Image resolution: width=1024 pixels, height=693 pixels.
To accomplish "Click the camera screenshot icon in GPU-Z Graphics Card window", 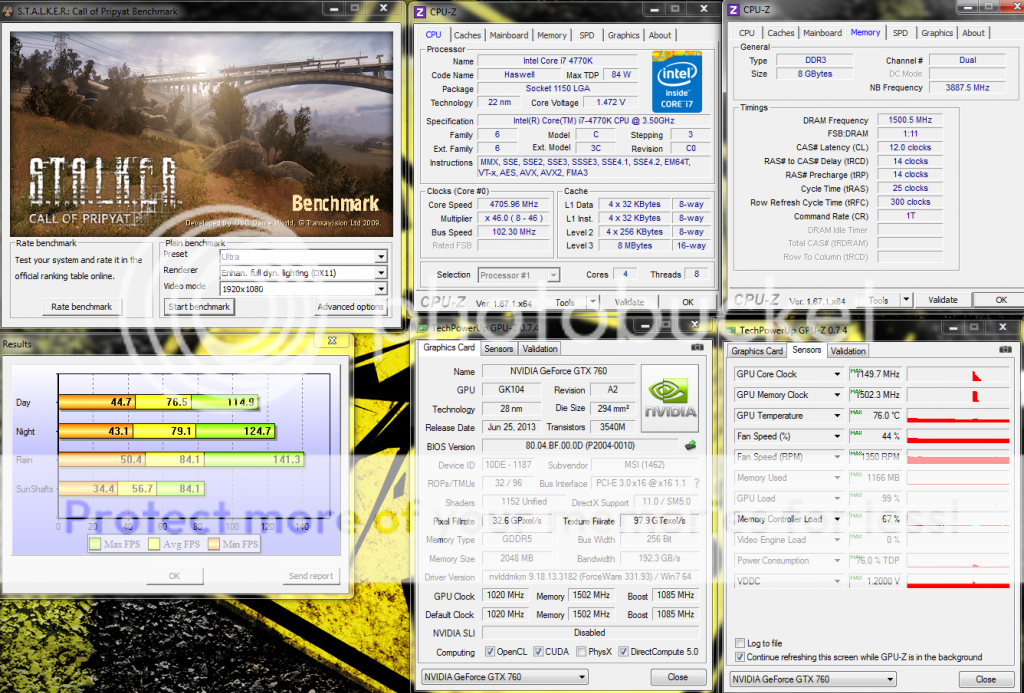I will pyautogui.click(x=696, y=349).
